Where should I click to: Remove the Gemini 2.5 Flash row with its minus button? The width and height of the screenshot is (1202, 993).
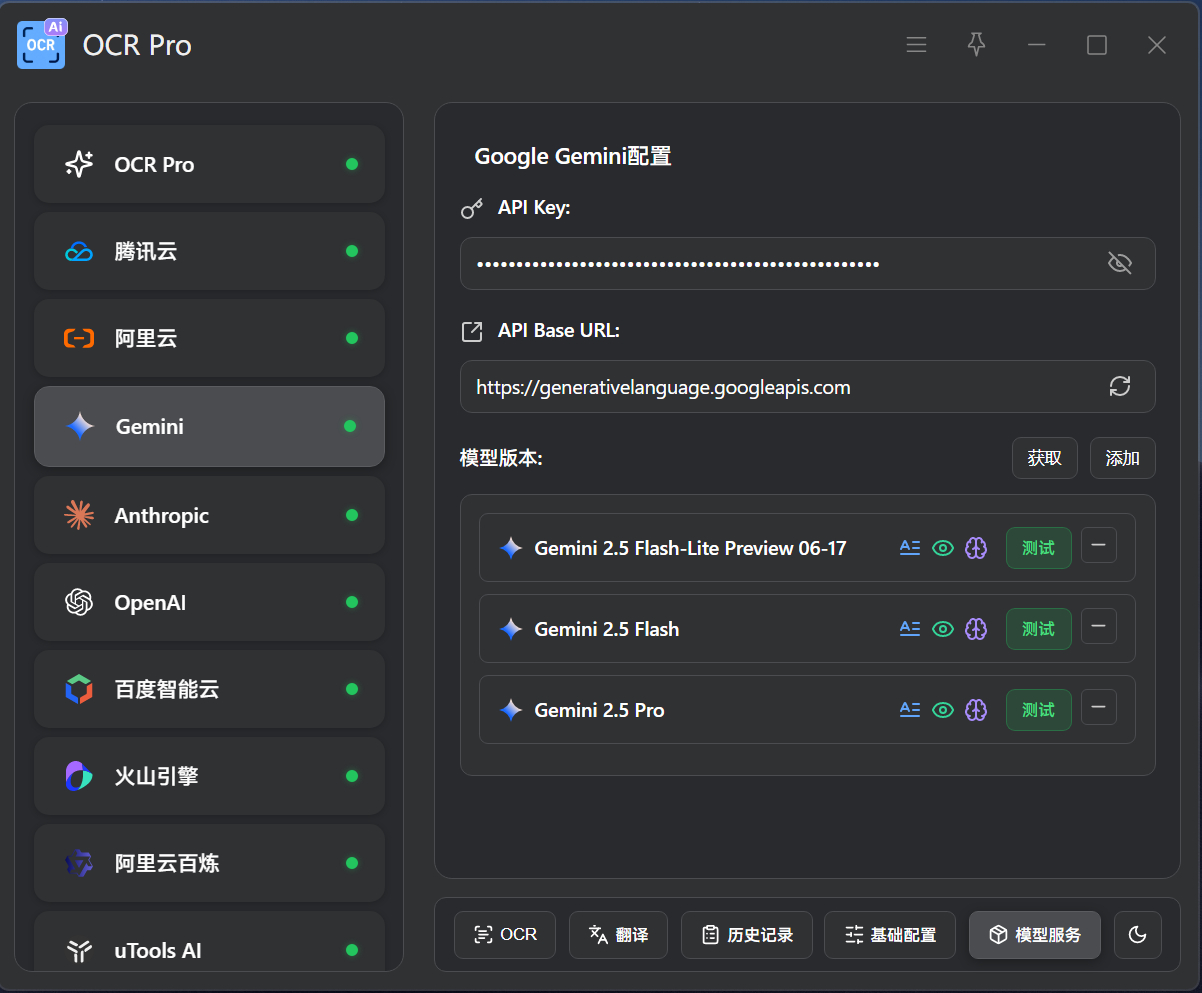pos(1099,626)
